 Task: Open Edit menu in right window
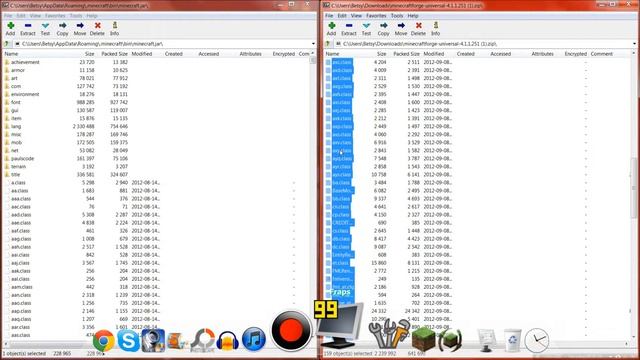click(x=342, y=16)
